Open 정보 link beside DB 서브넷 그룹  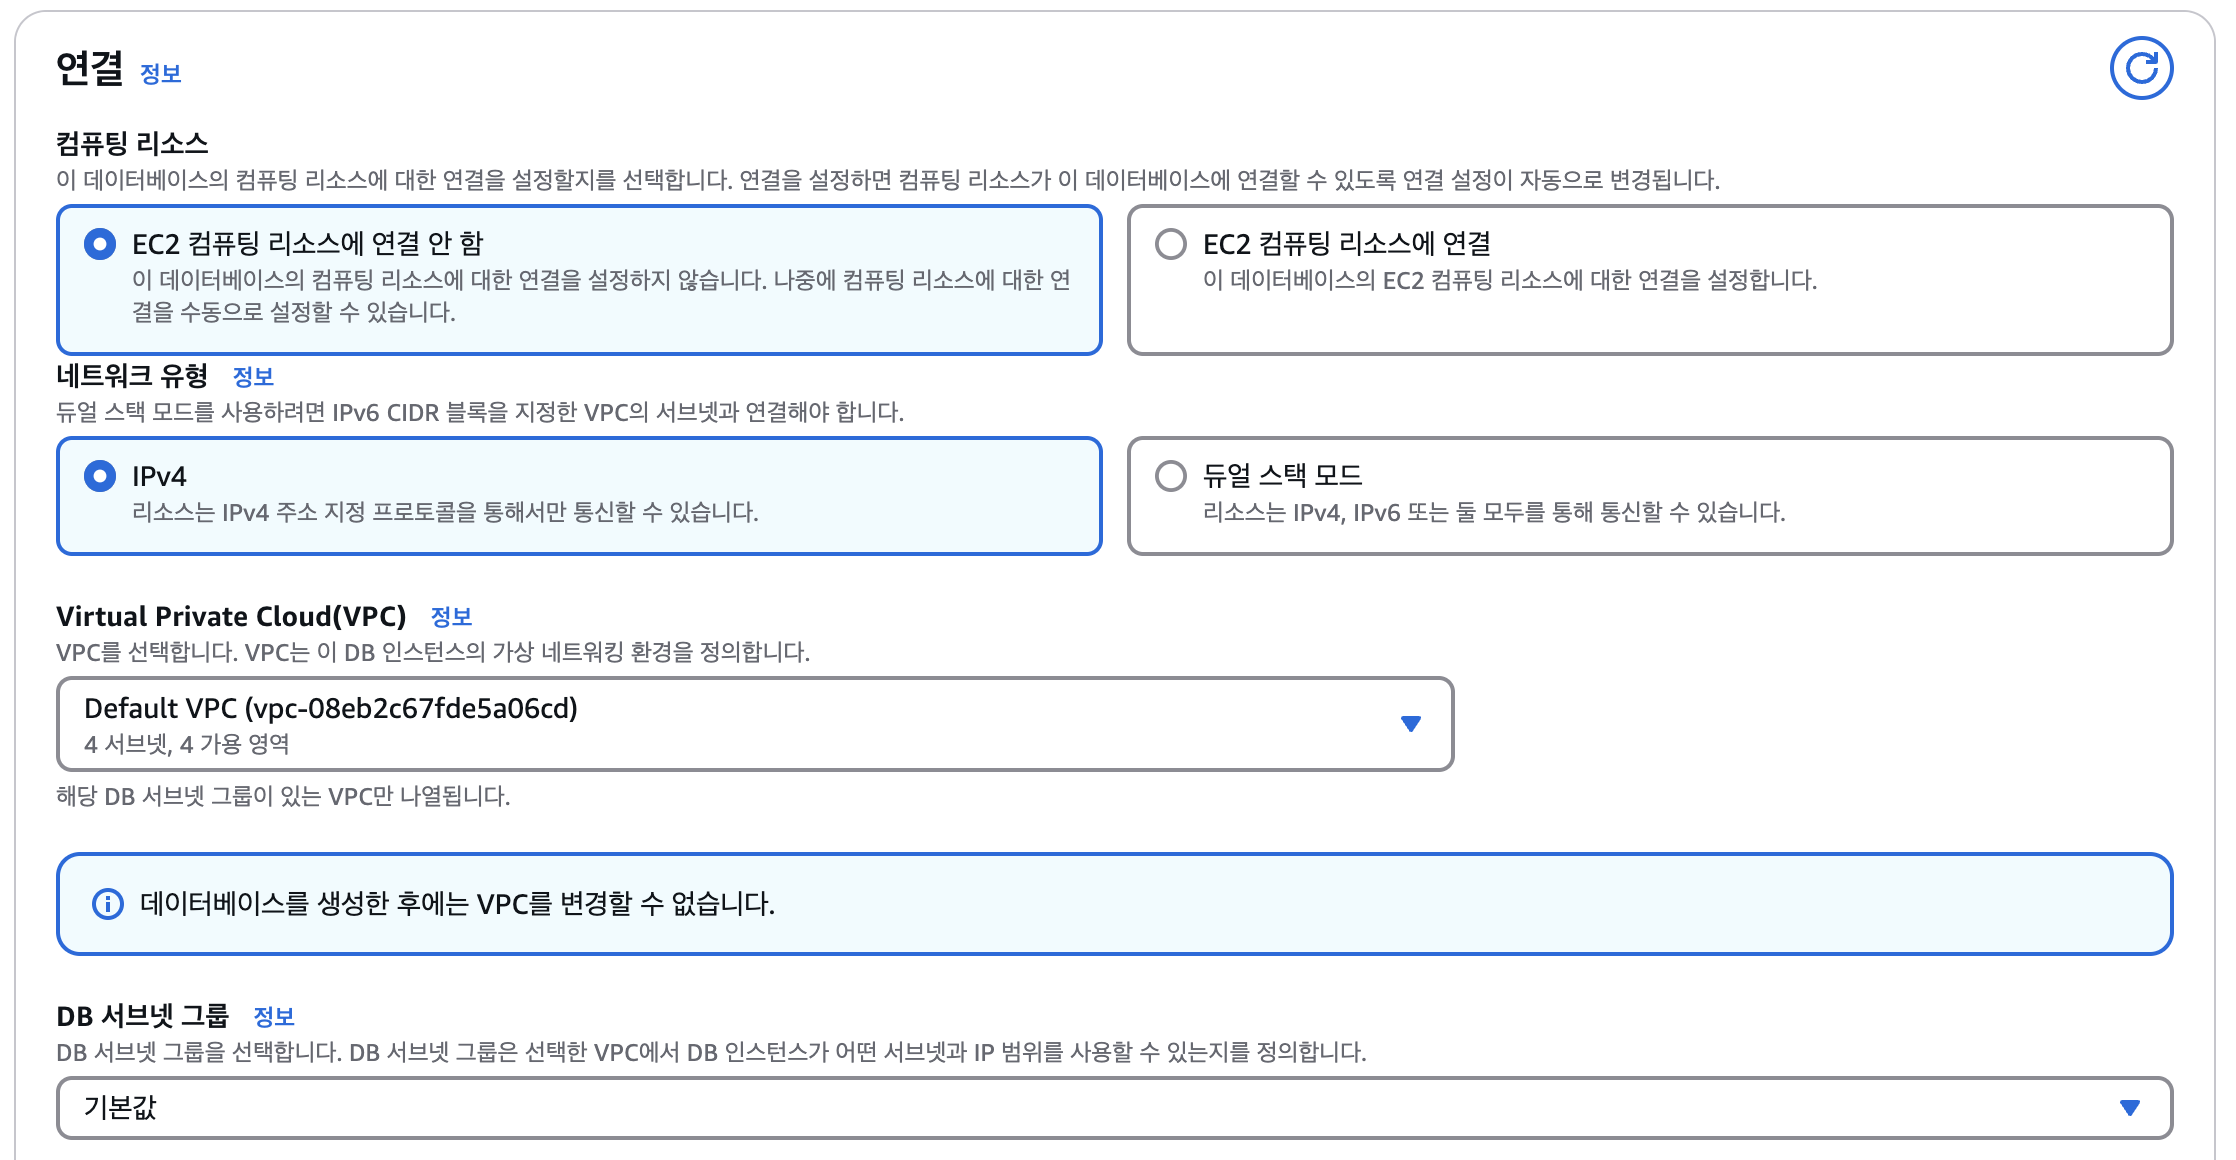pos(273,1017)
